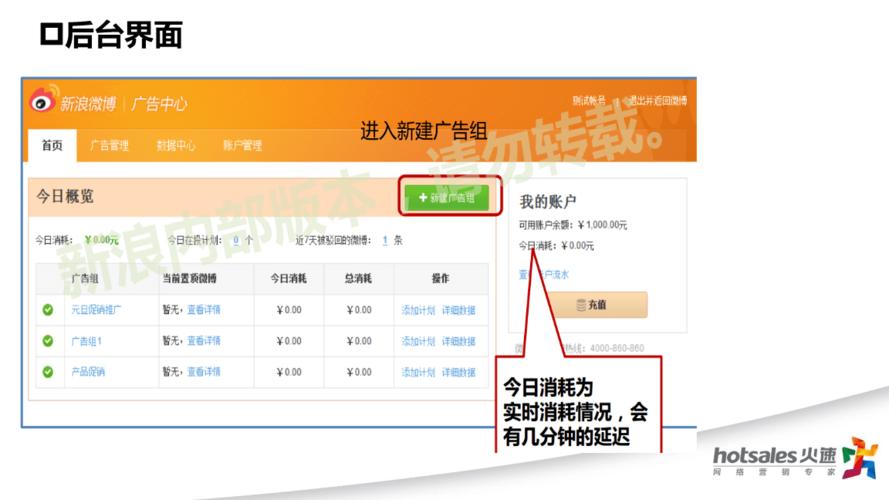The height and width of the screenshot is (500, 889).
Task: Click the green ¥0.00元 今日消耗 value
Action: [x=101, y=240]
